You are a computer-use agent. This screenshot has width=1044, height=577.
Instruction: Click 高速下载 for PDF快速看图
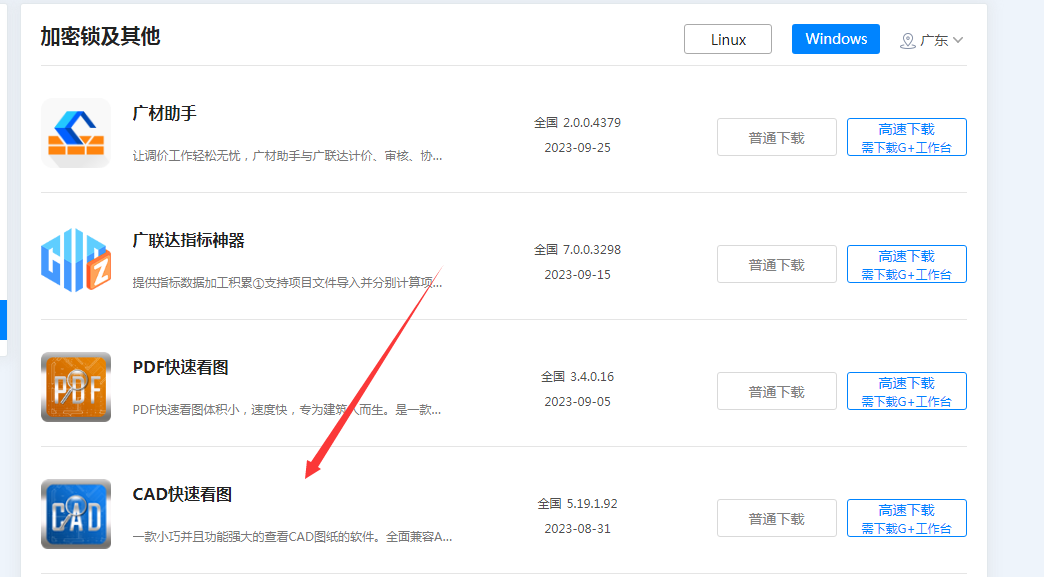pyautogui.click(x=907, y=391)
